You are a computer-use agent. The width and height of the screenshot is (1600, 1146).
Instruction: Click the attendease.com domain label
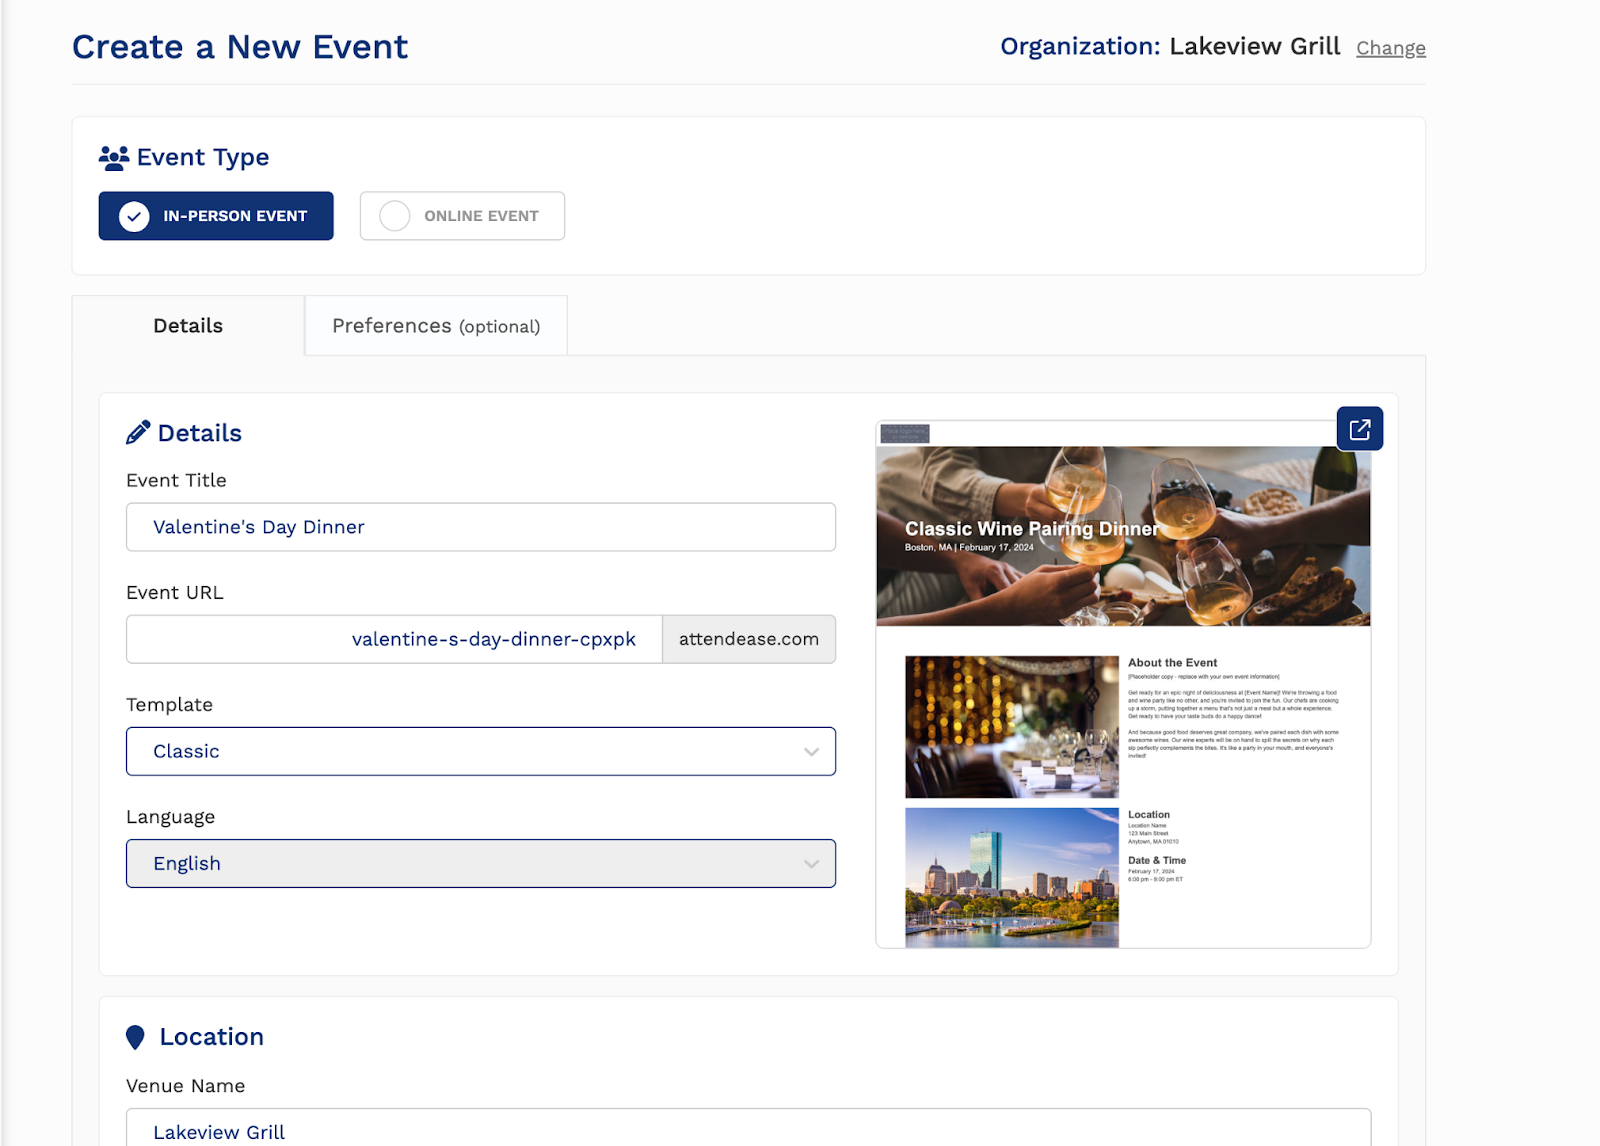(748, 638)
